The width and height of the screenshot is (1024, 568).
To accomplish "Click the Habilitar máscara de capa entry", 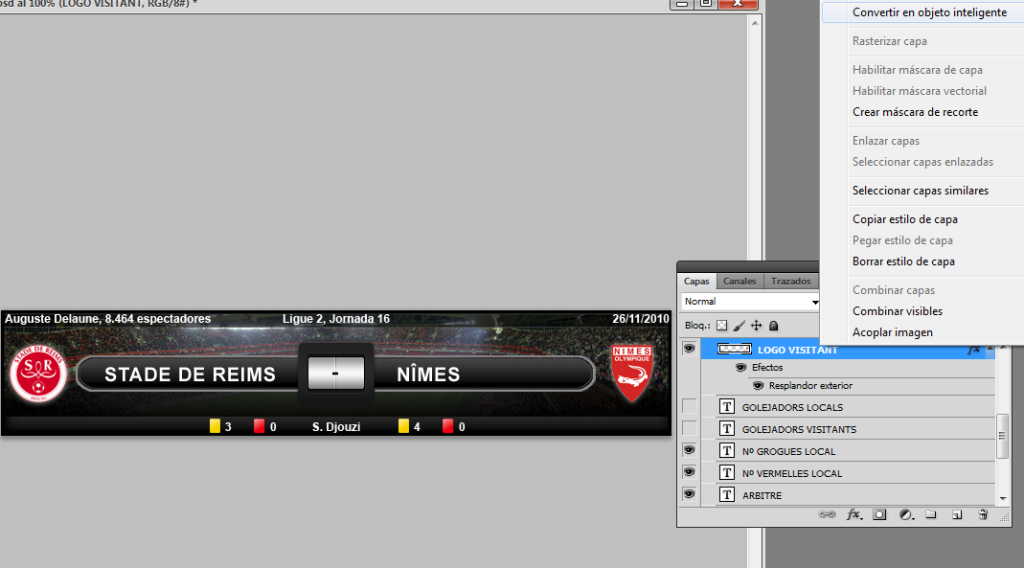I will click(x=917, y=70).
